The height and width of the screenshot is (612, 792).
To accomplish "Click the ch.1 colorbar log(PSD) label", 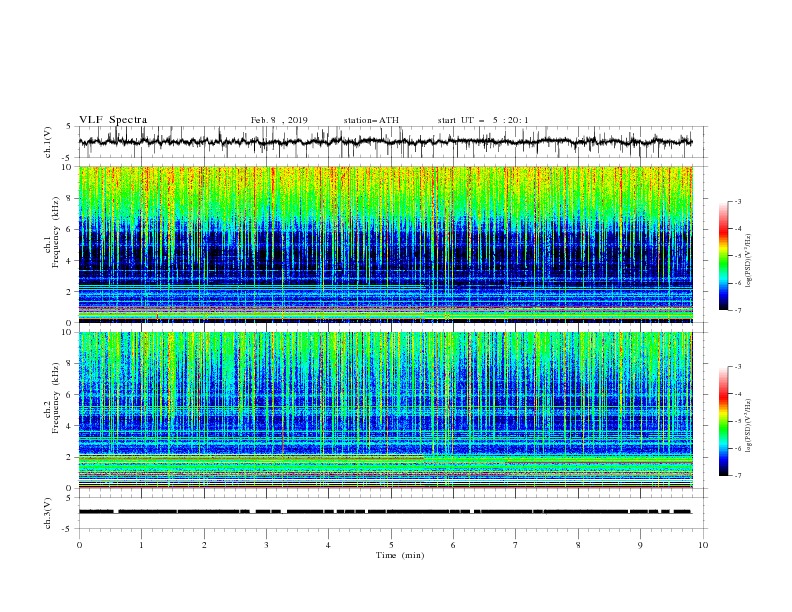I will (748, 260).
